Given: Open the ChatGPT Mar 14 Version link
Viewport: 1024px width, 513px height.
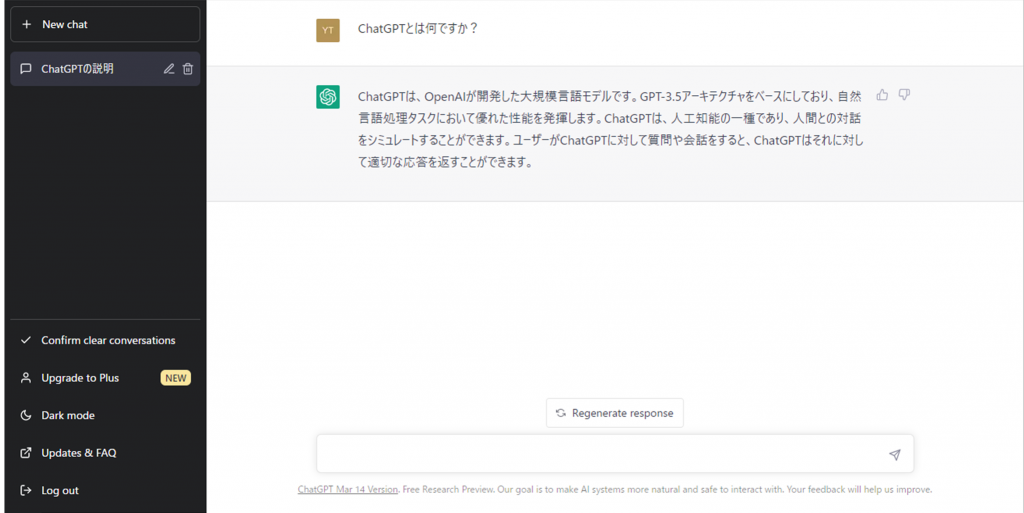Looking at the screenshot, I should point(347,490).
